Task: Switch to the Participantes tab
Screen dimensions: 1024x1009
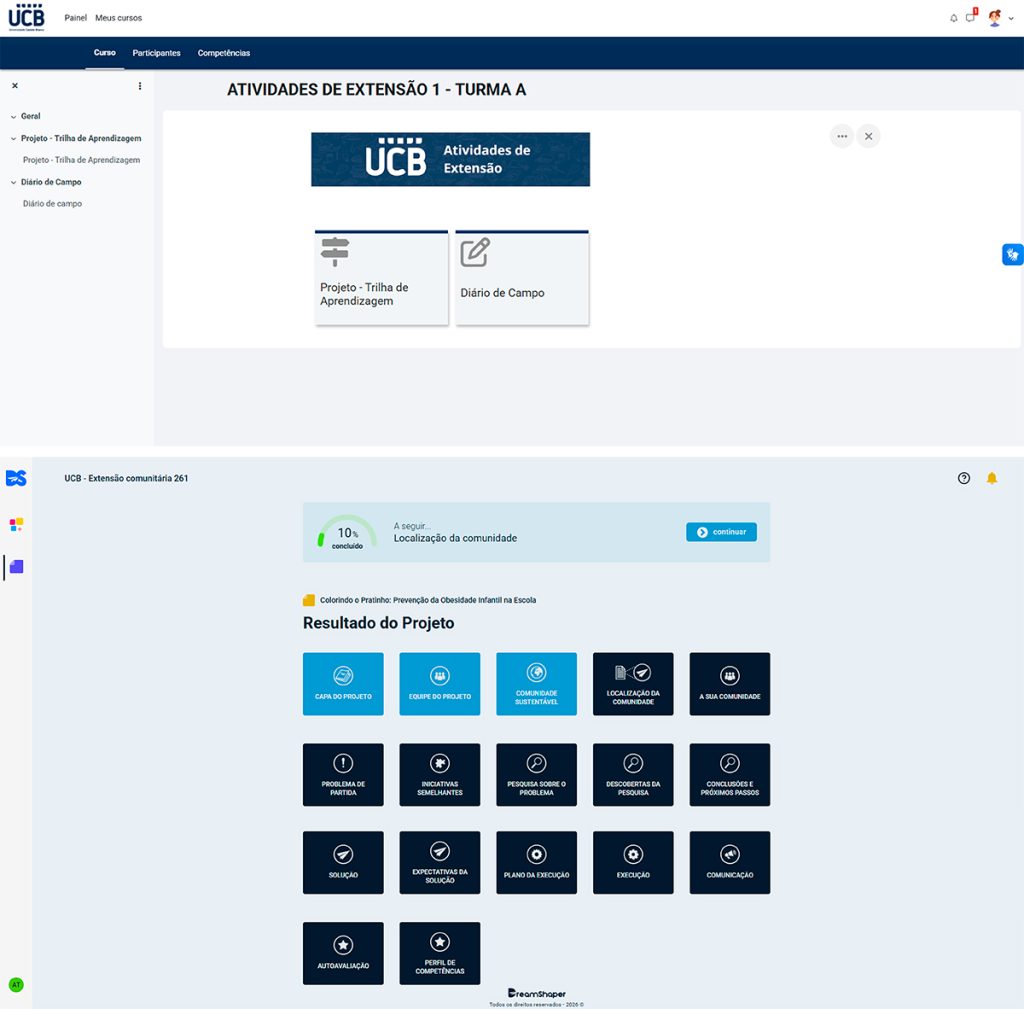Action: point(156,53)
